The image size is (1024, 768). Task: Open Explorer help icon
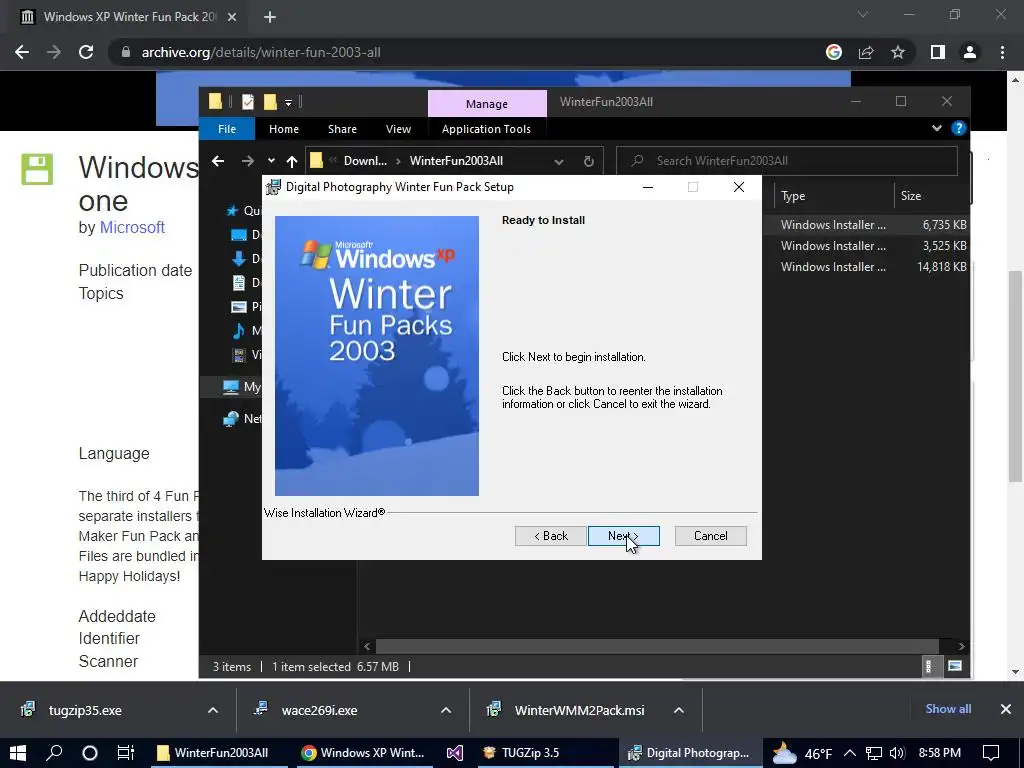958,128
